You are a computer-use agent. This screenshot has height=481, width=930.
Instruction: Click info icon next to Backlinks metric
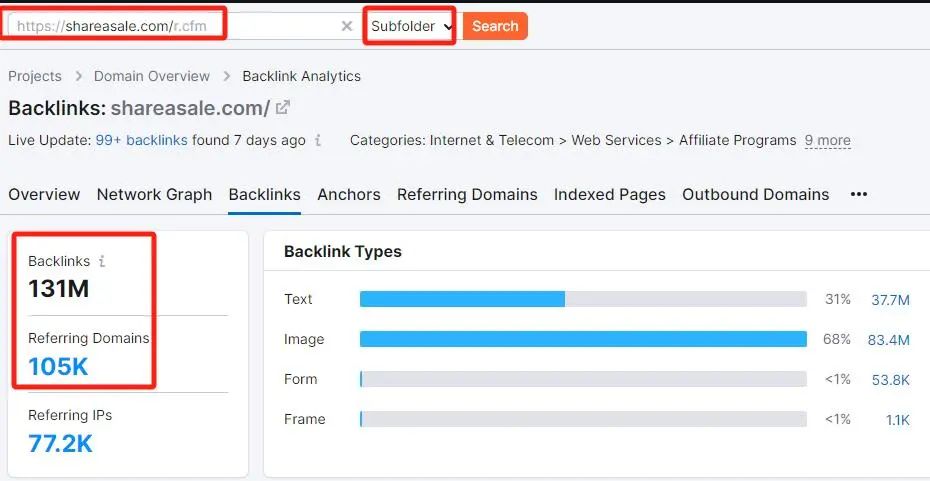(102, 261)
